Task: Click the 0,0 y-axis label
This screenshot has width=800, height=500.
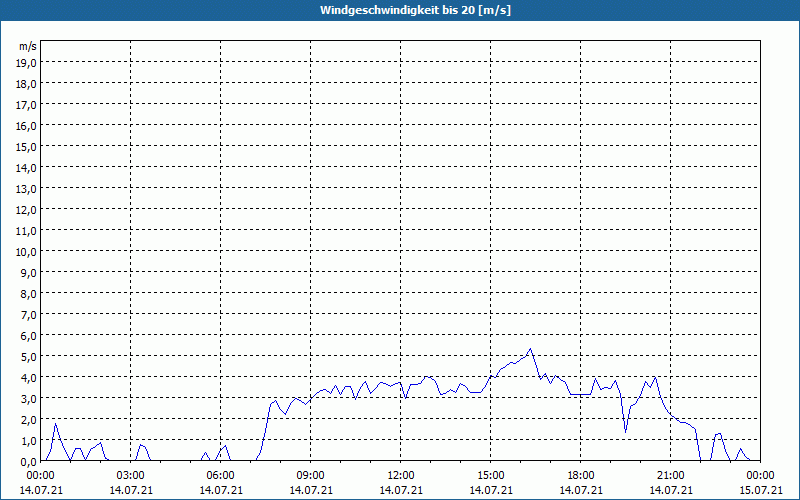Action: point(29,461)
